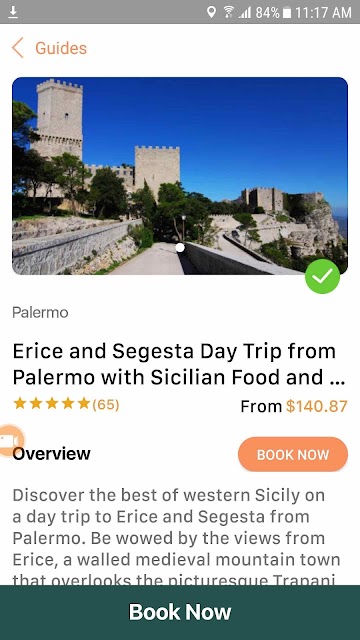
Task: Select the Overview section heading
Action: pyautogui.click(x=51, y=454)
